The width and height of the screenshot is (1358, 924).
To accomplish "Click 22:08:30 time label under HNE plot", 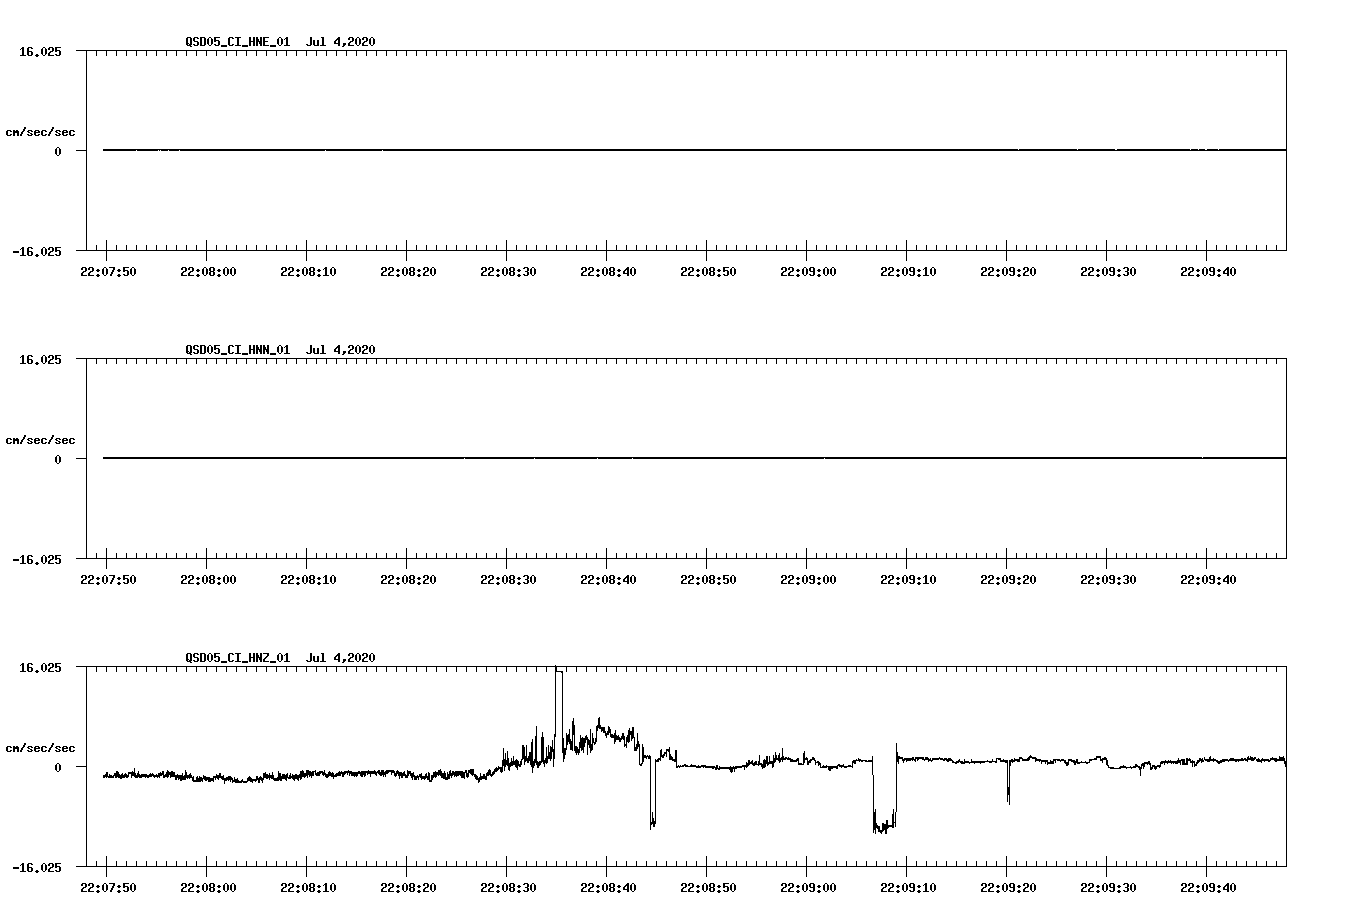I will point(508,271).
